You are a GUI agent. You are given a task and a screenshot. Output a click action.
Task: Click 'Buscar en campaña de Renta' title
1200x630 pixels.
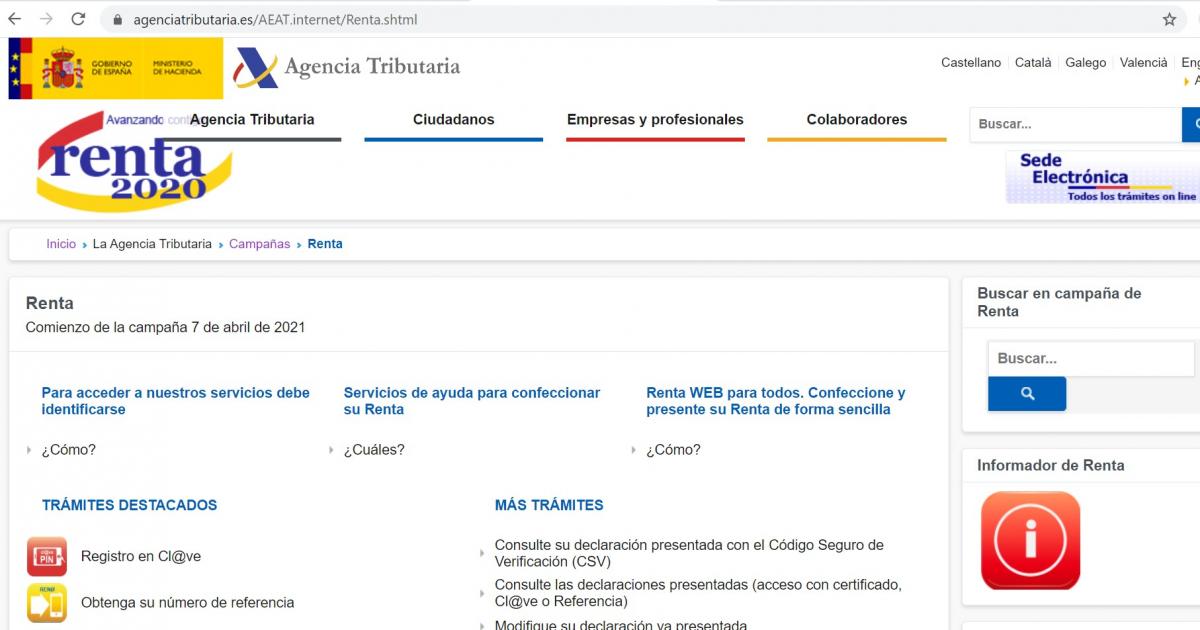[x=1059, y=302]
